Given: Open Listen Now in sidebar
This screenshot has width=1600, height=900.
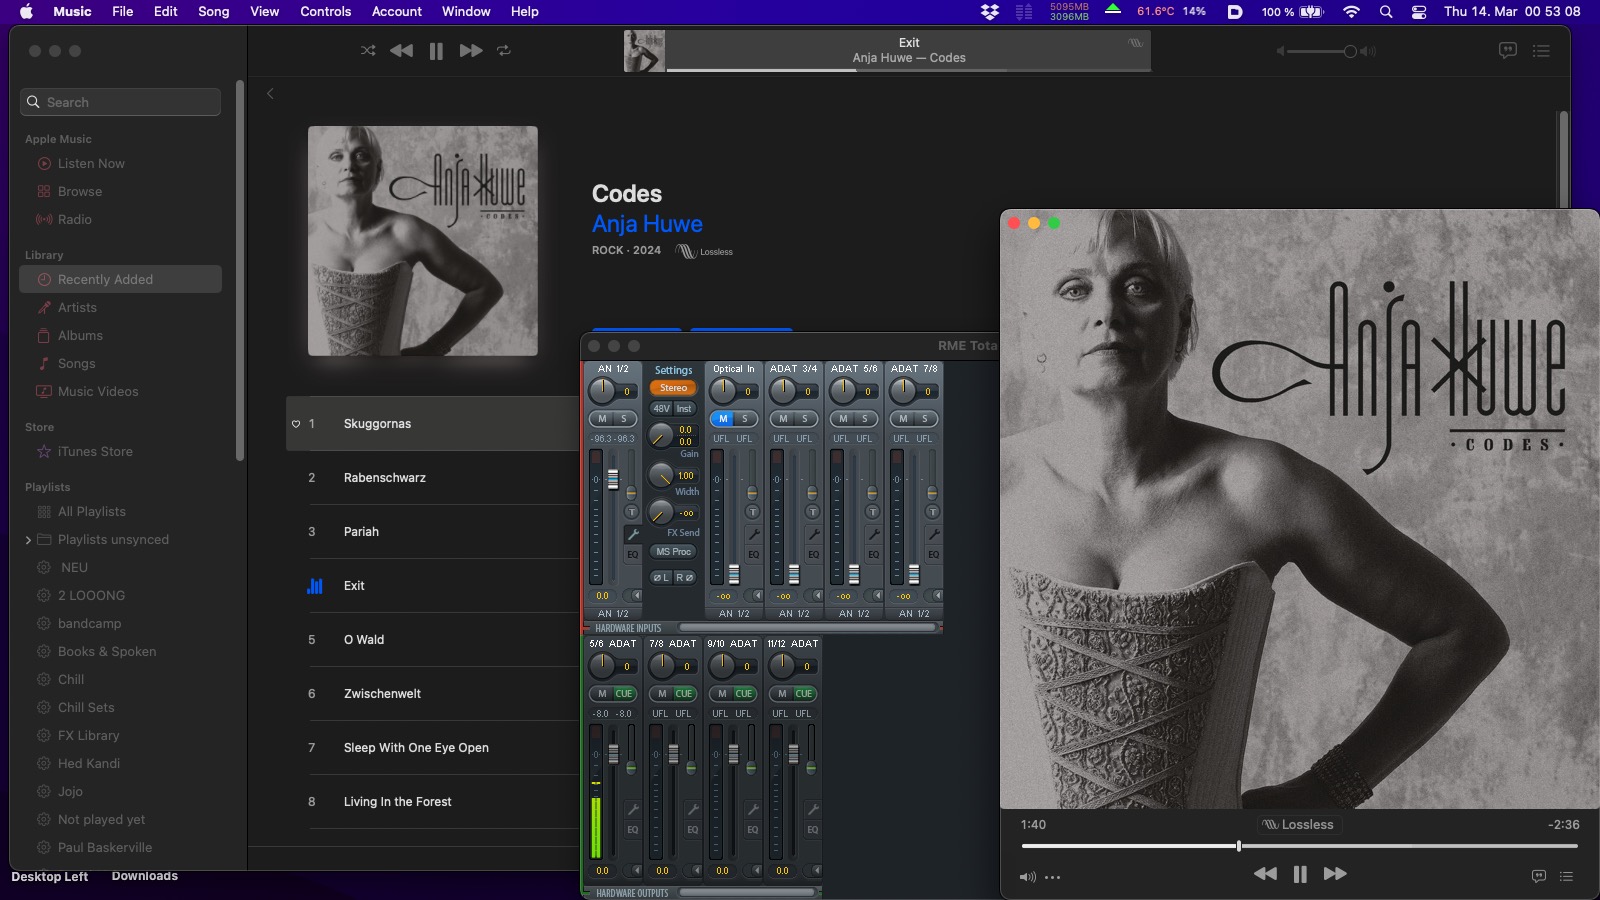Looking at the screenshot, I should click(x=91, y=163).
